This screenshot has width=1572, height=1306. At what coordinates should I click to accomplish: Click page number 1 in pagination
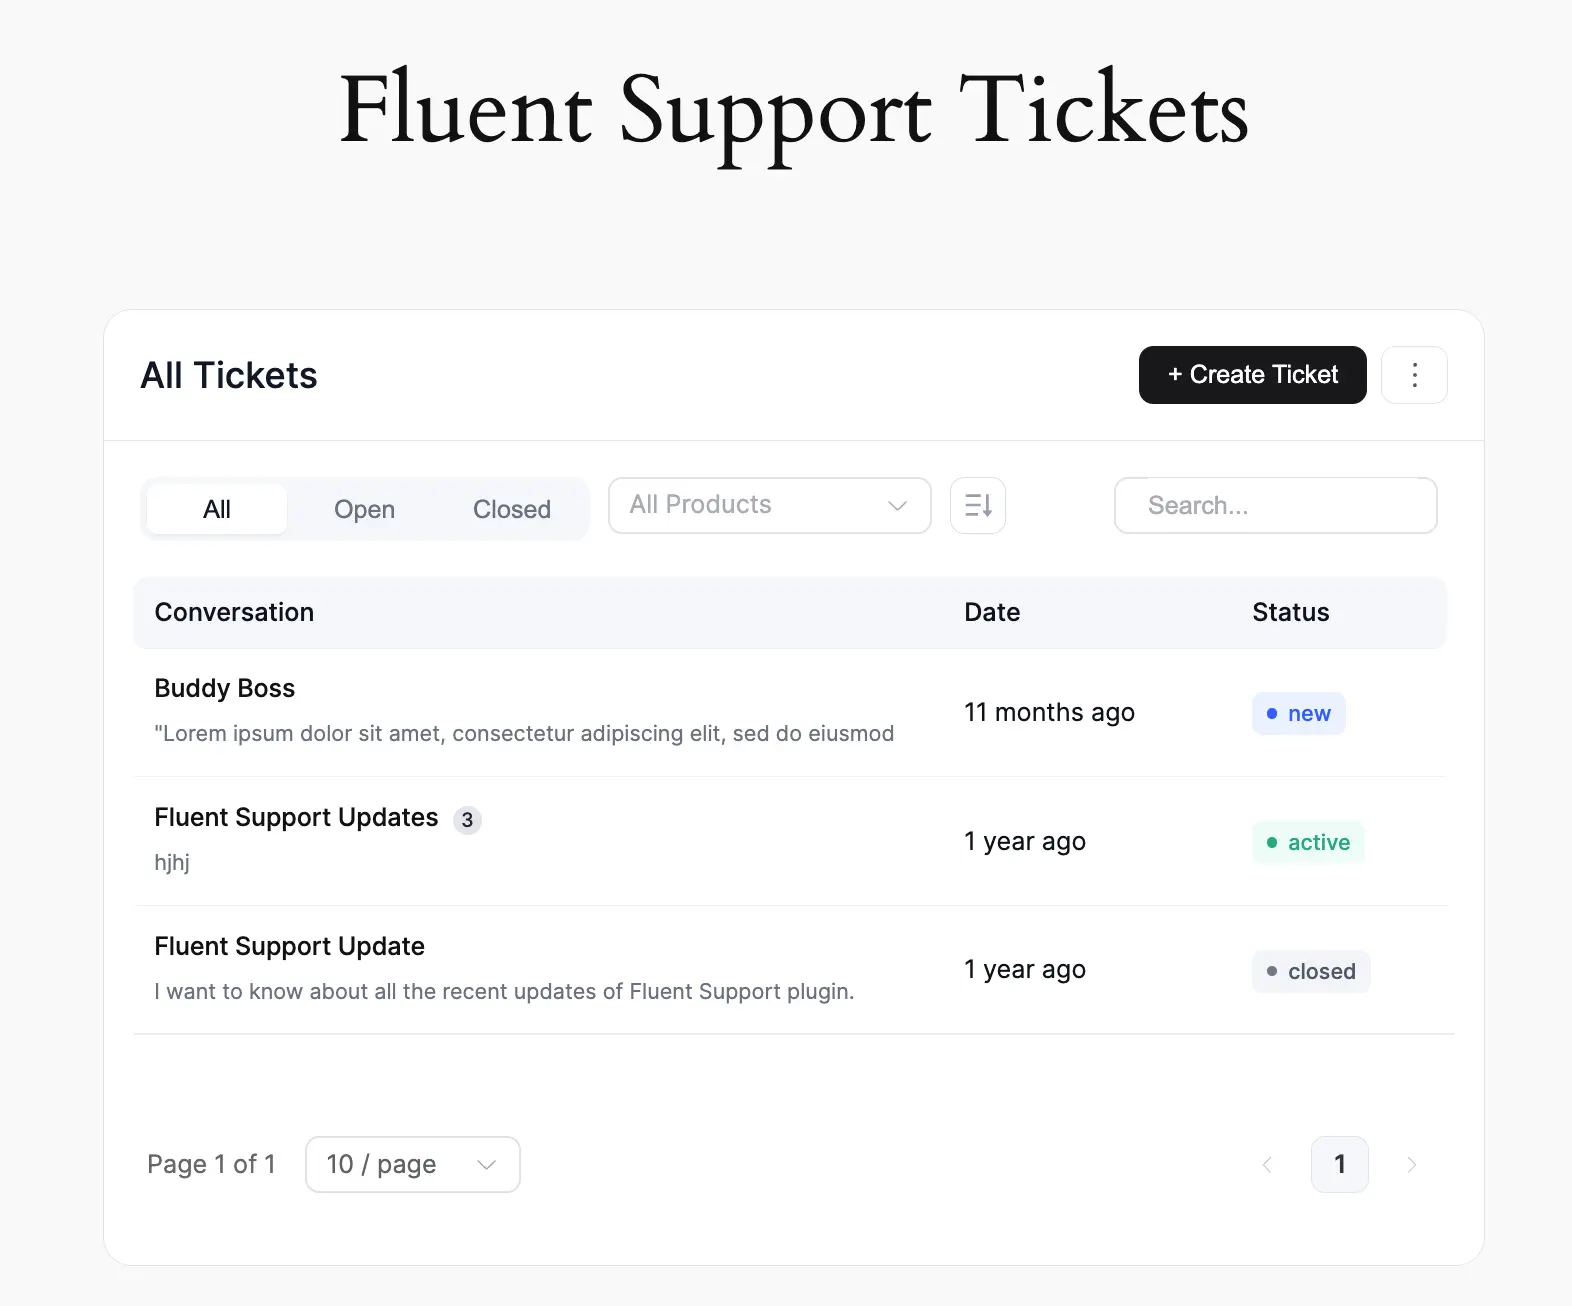click(x=1340, y=1164)
